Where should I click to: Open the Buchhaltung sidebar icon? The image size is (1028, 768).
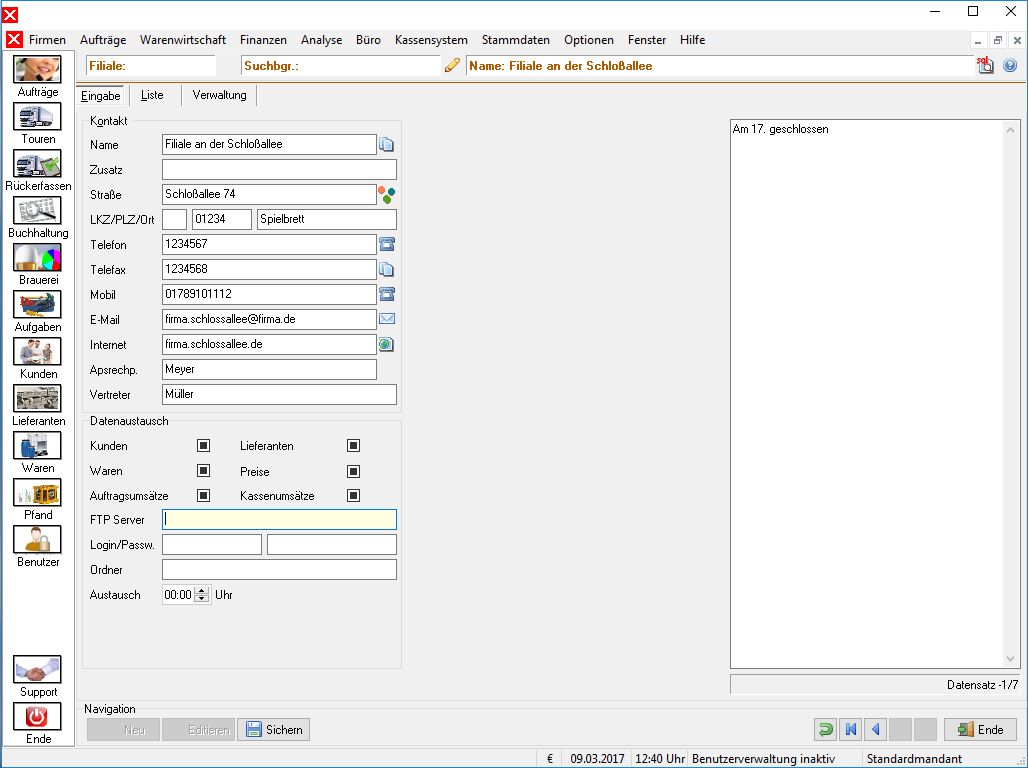tap(37, 211)
